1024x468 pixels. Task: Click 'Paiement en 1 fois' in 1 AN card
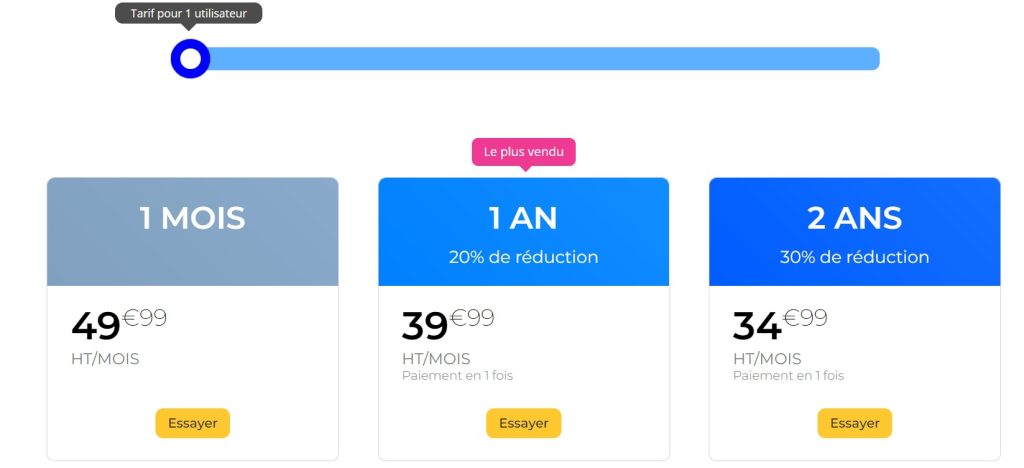[x=457, y=376]
